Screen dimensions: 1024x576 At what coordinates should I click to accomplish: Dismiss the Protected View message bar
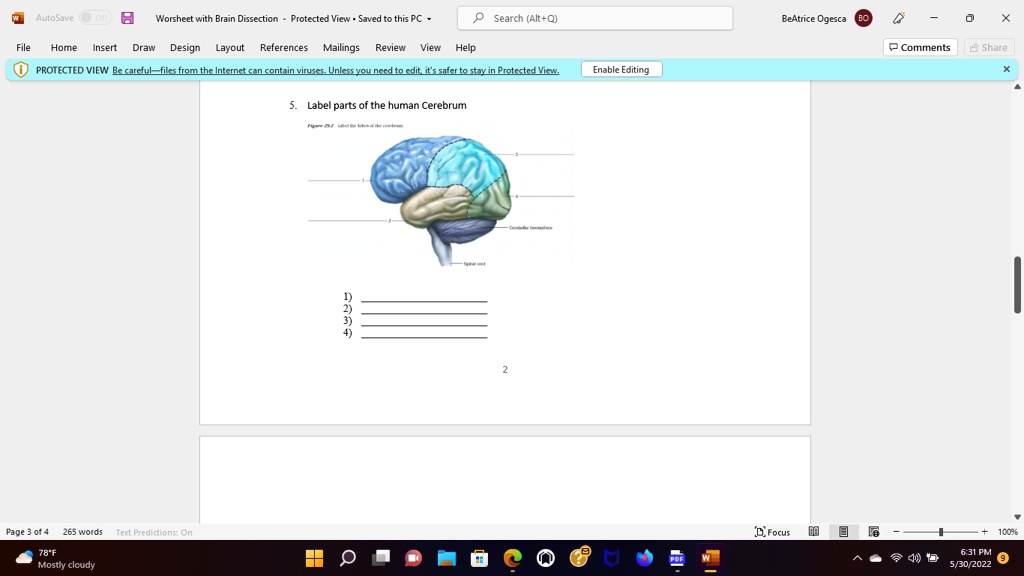pyautogui.click(x=1006, y=69)
